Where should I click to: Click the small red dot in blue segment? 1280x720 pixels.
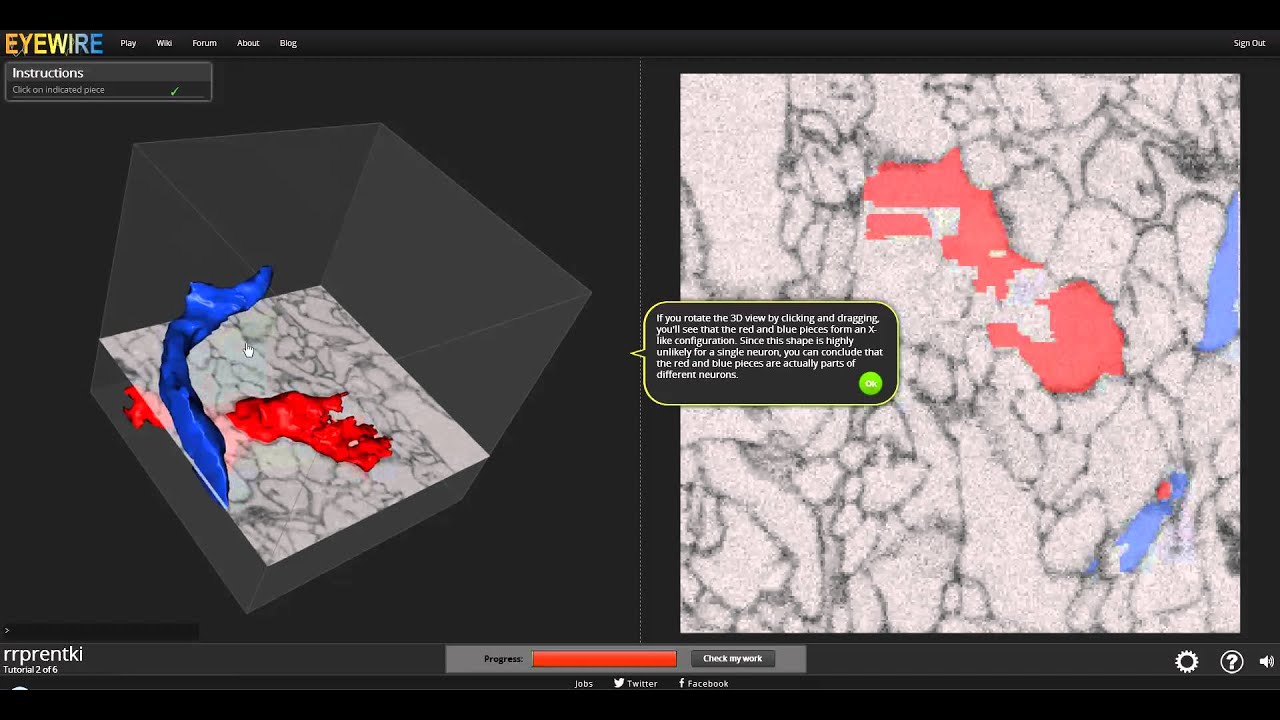point(1164,491)
